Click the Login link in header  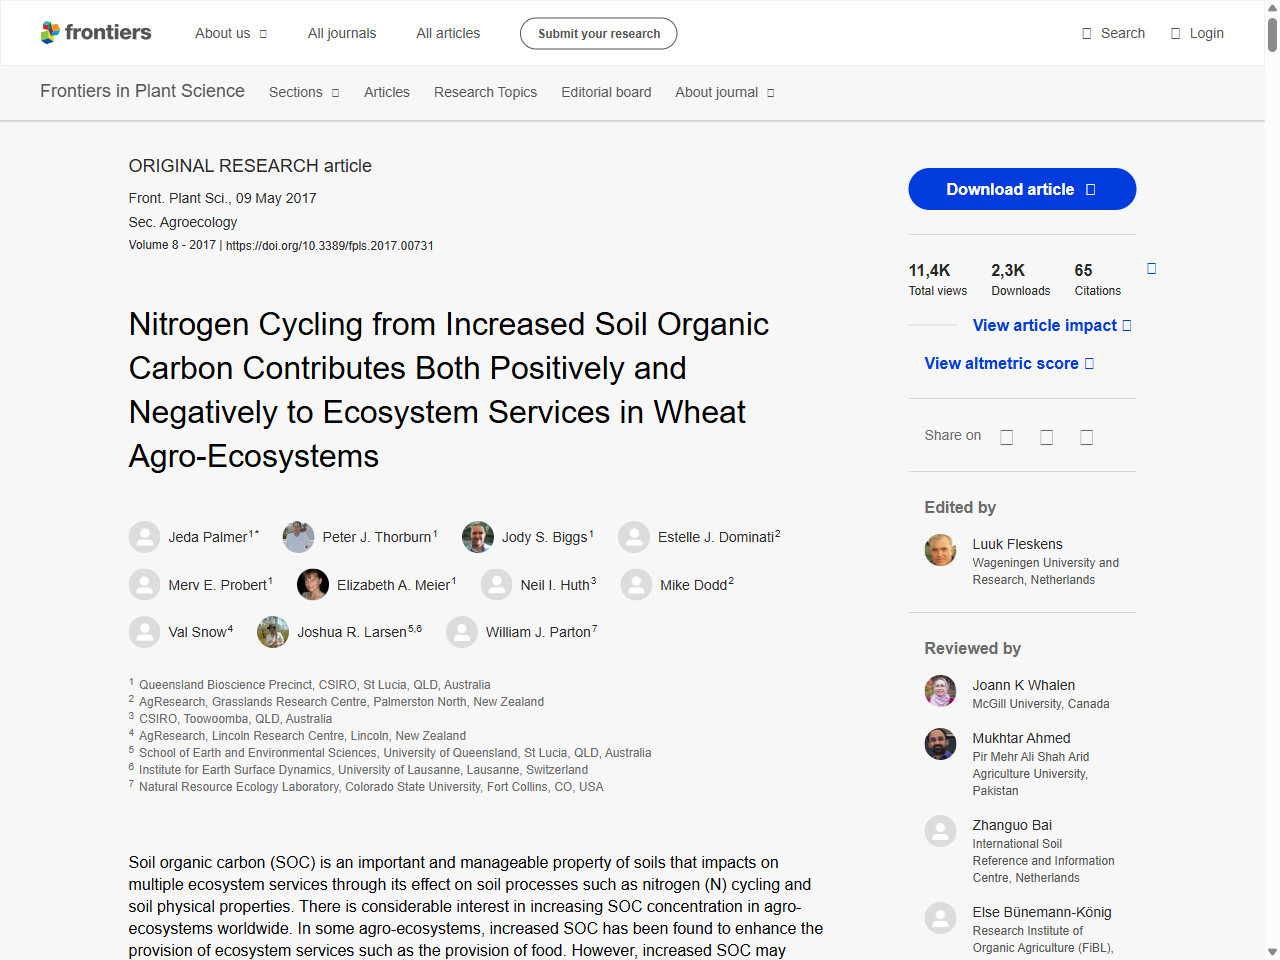1197,33
